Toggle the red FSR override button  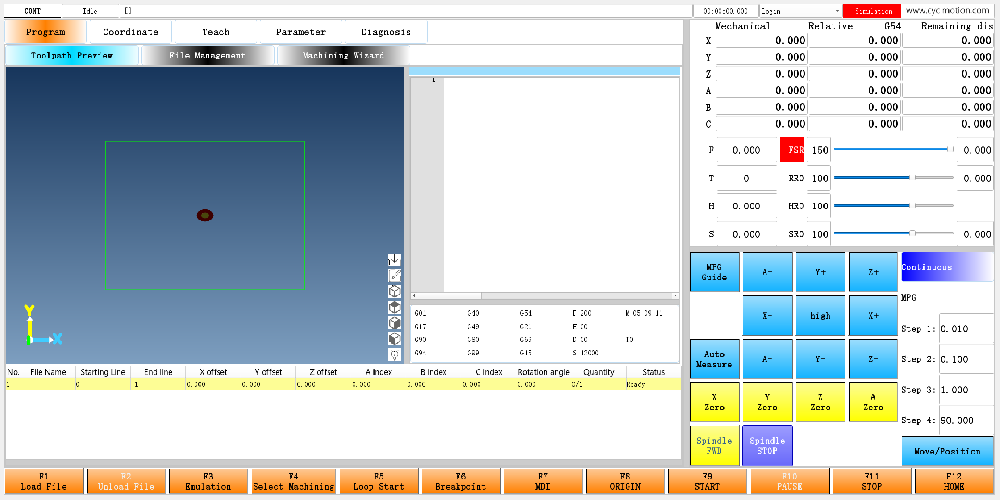(x=792, y=150)
